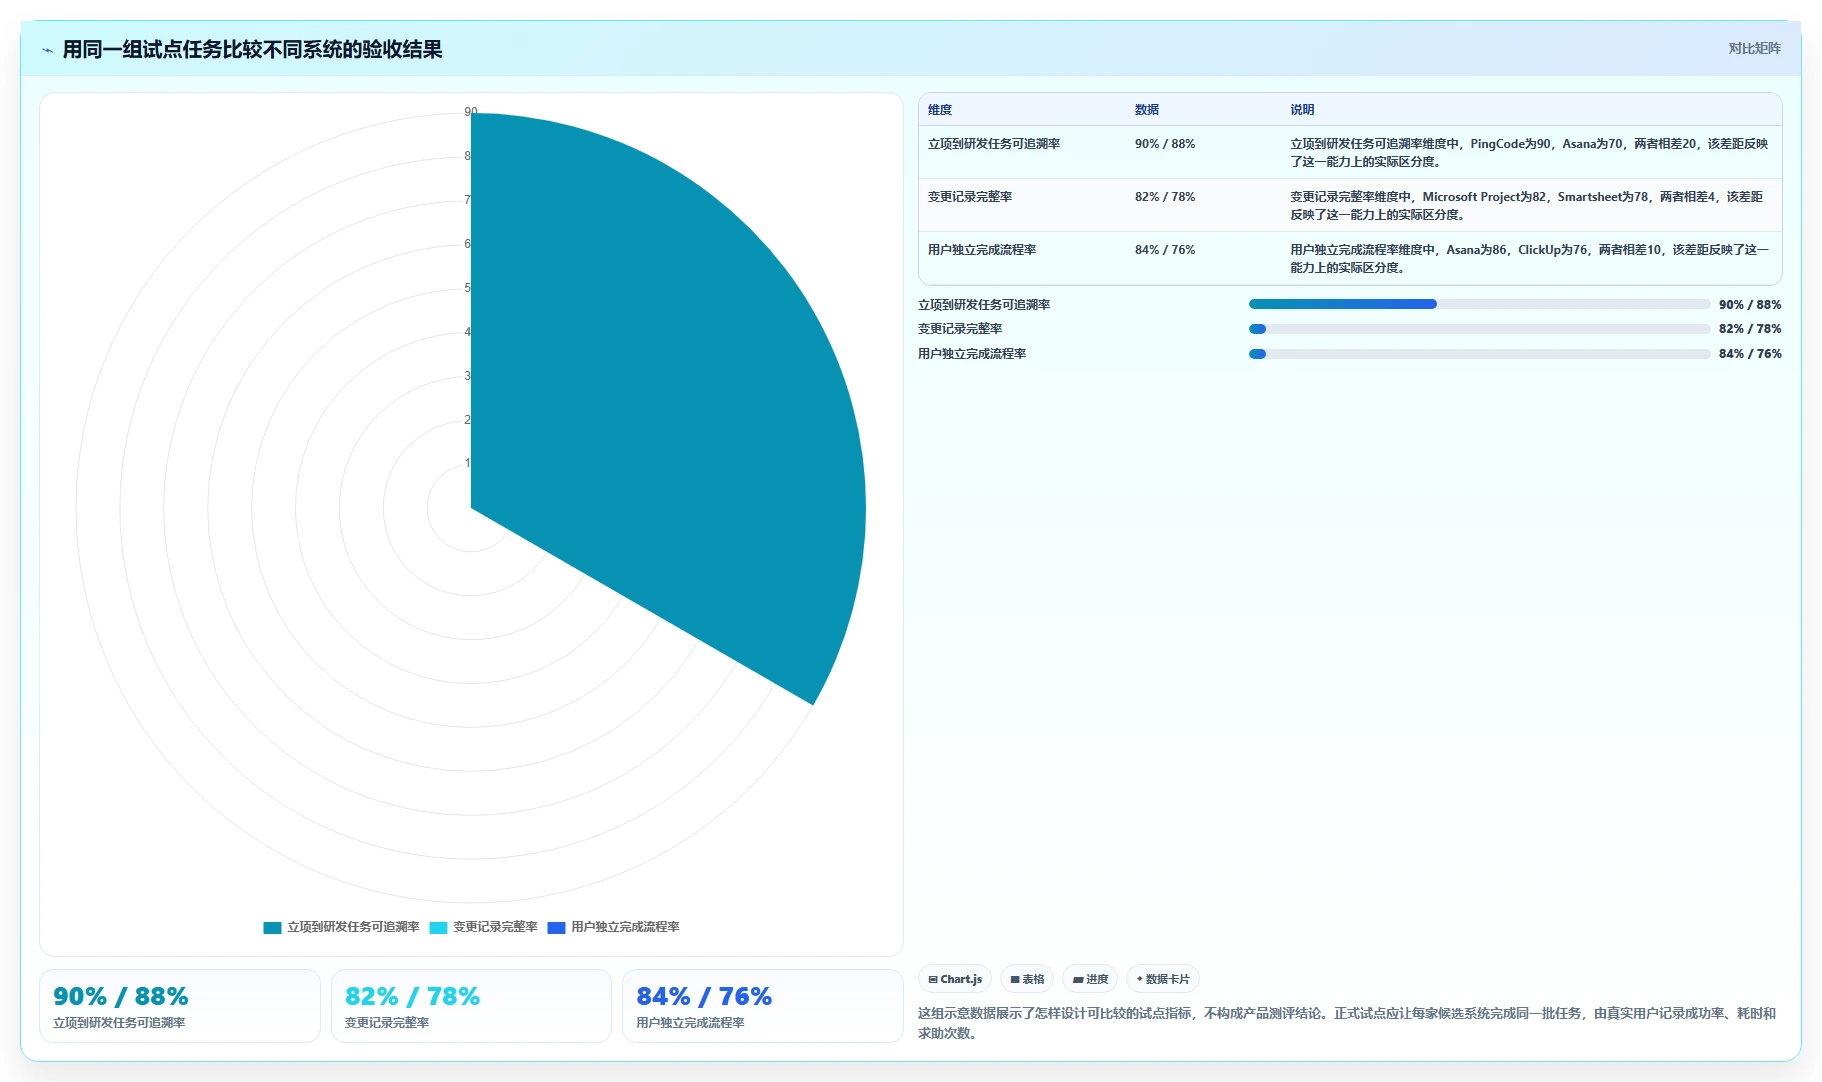Click table value 84% / 76%
Image resolution: width=1822 pixels, height=1082 pixels.
click(1165, 250)
